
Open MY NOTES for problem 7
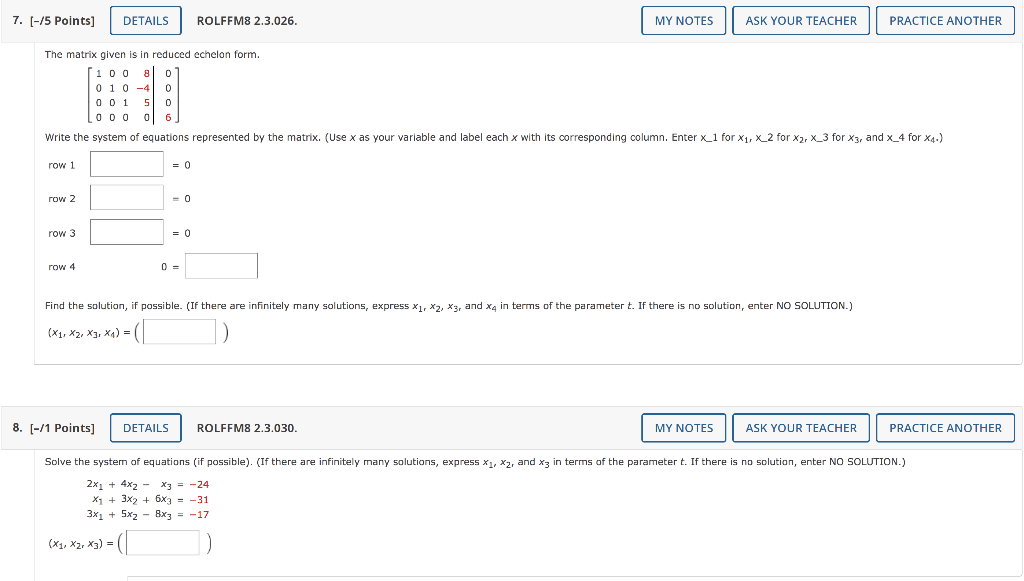point(683,20)
